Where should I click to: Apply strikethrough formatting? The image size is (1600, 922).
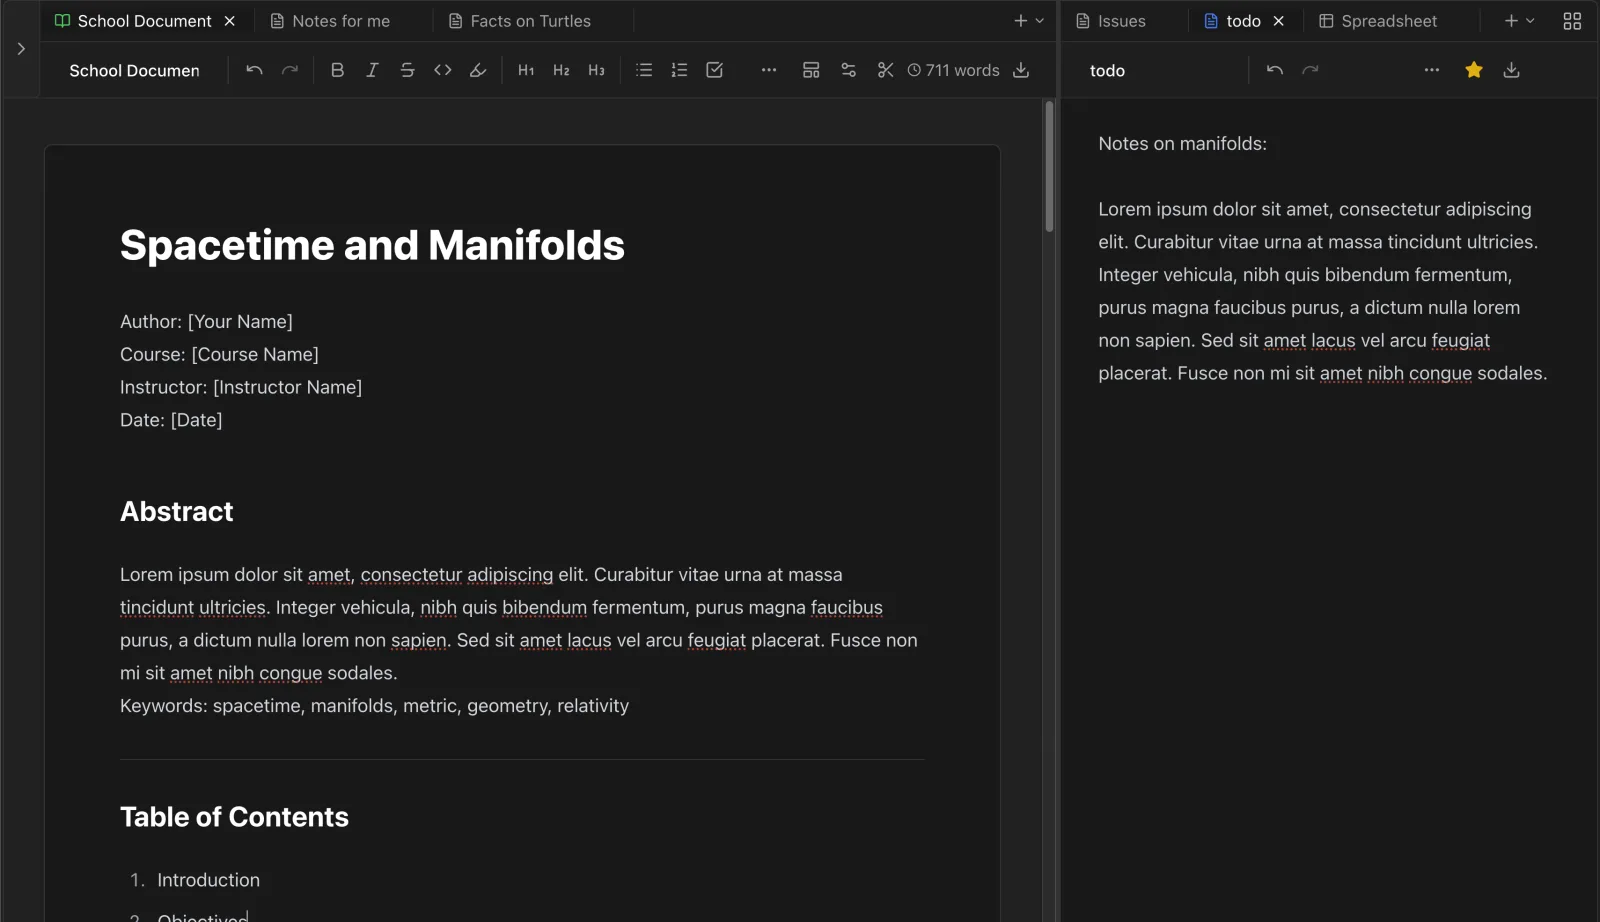407,70
